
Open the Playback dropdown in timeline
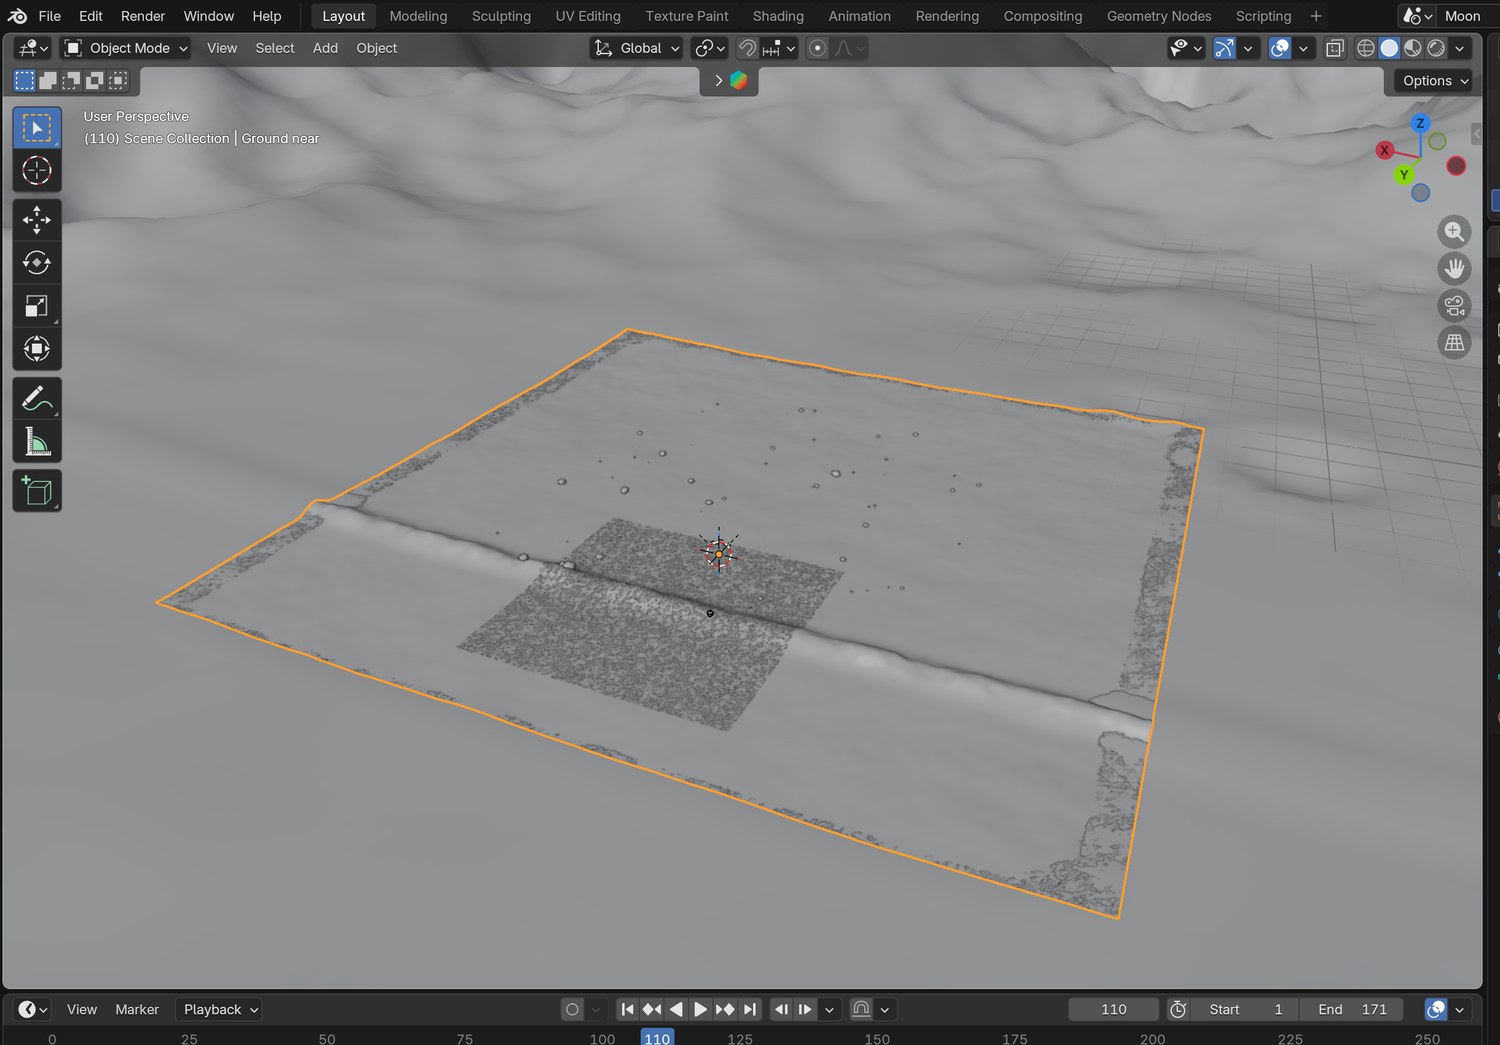point(219,1009)
